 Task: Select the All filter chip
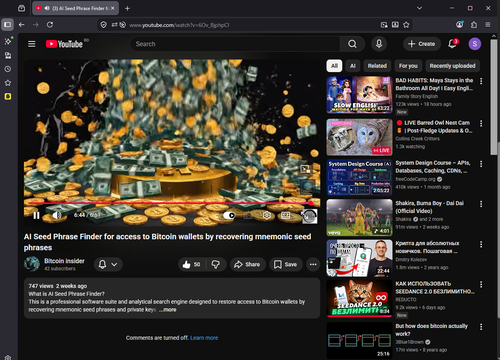(334, 66)
